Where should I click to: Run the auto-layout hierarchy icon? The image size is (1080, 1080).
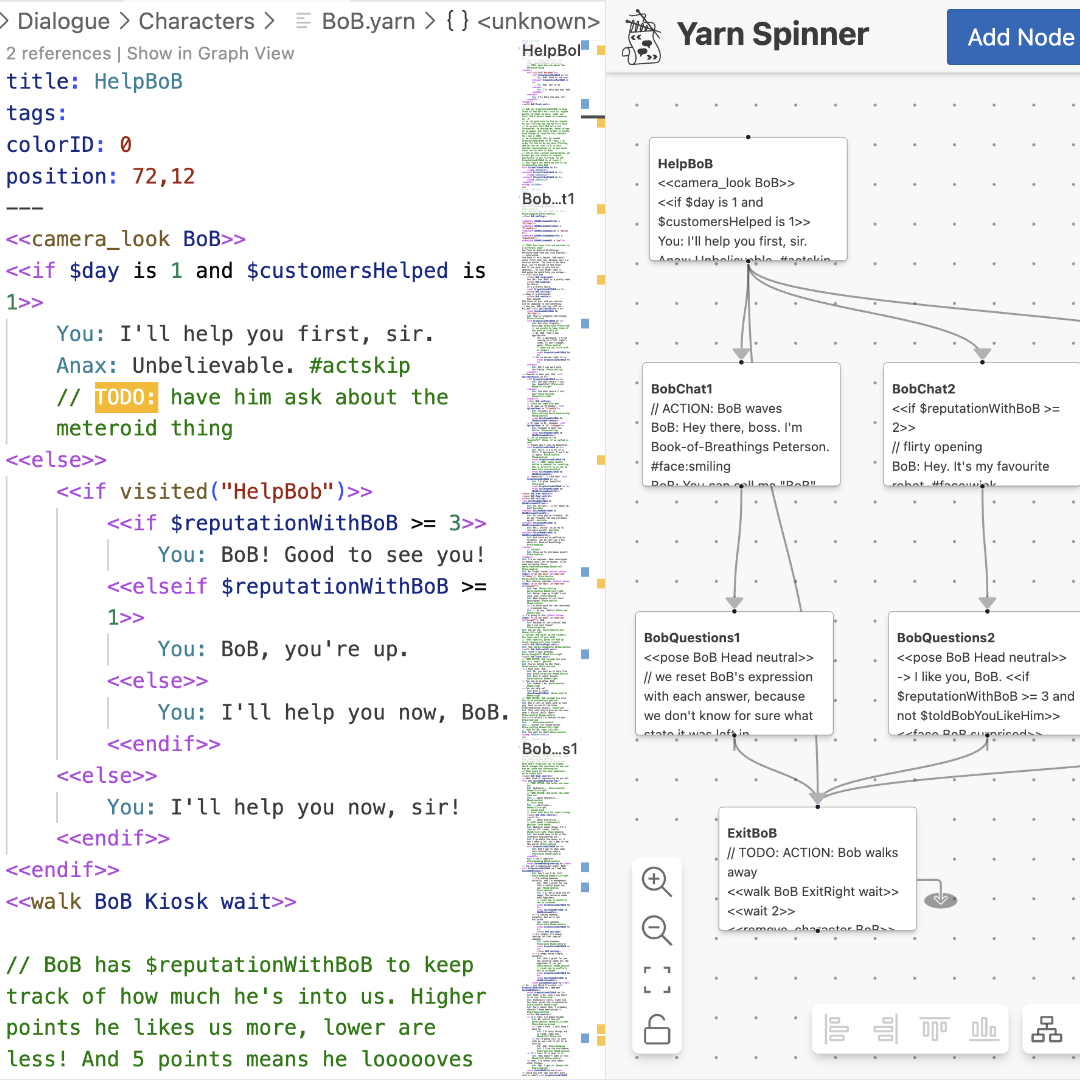coord(1047,1028)
